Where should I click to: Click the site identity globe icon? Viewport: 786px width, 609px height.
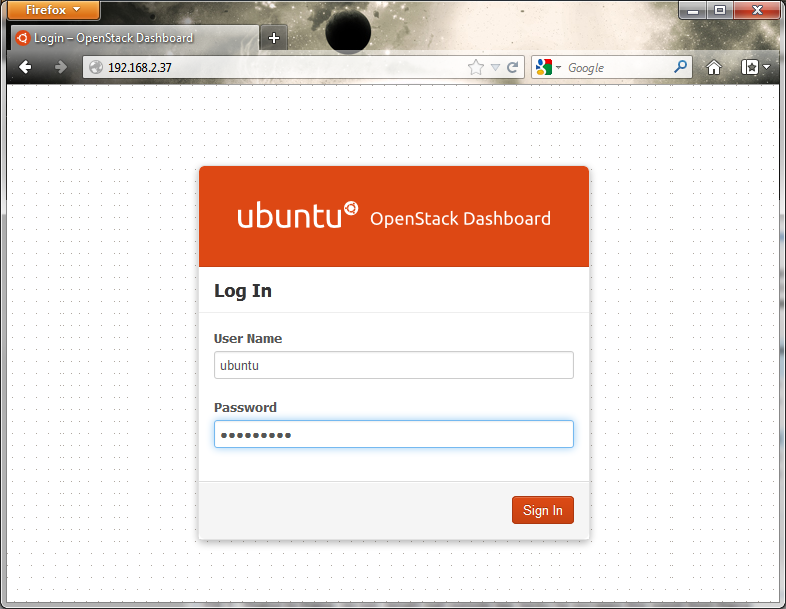(x=96, y=67)
